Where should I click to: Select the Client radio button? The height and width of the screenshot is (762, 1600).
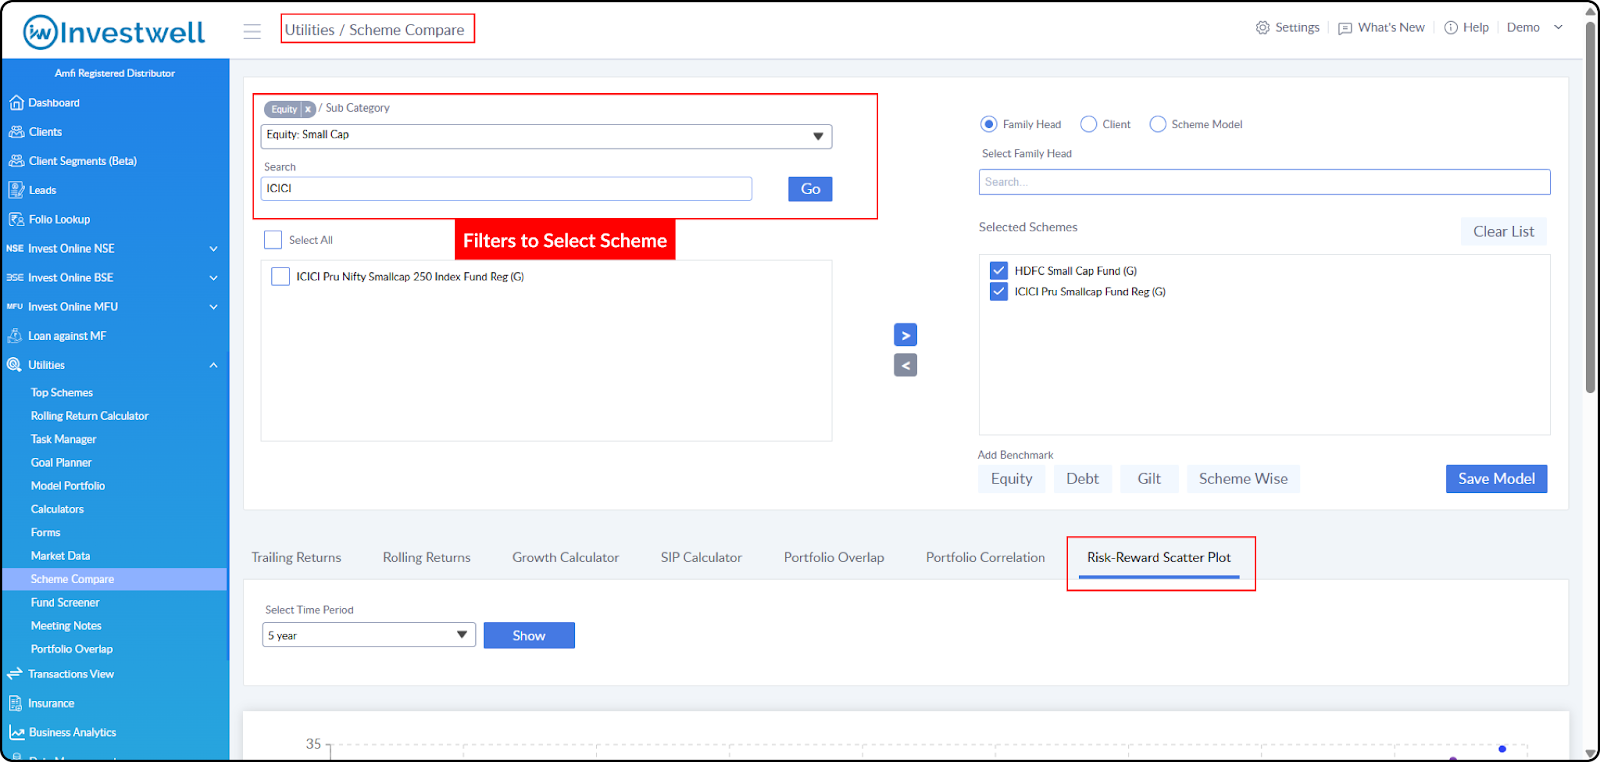pyautogui.click(x=1089, y=124)
